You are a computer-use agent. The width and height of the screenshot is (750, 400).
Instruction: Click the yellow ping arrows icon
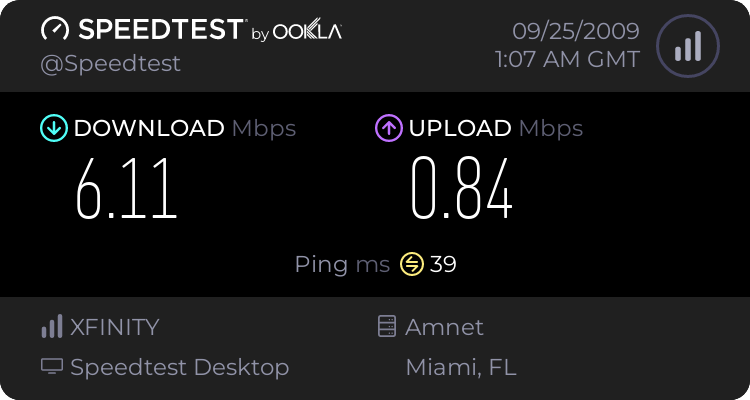point(412,264)
